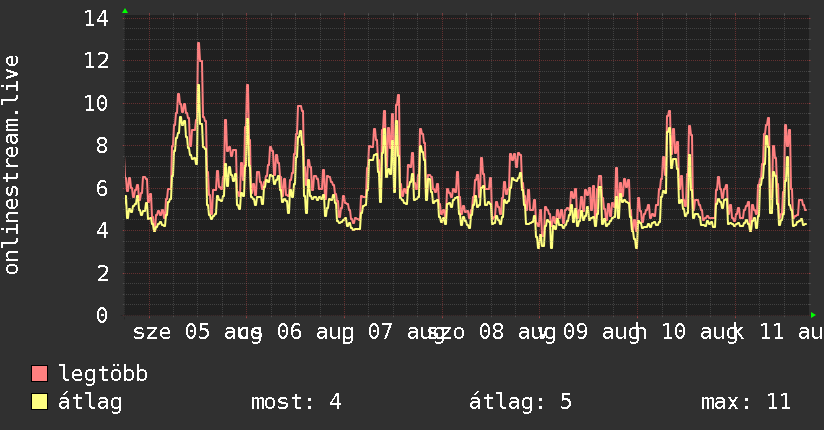Click the 'most: 4' current value
Viewport: 824px width, 430px height.
(296, 402)
